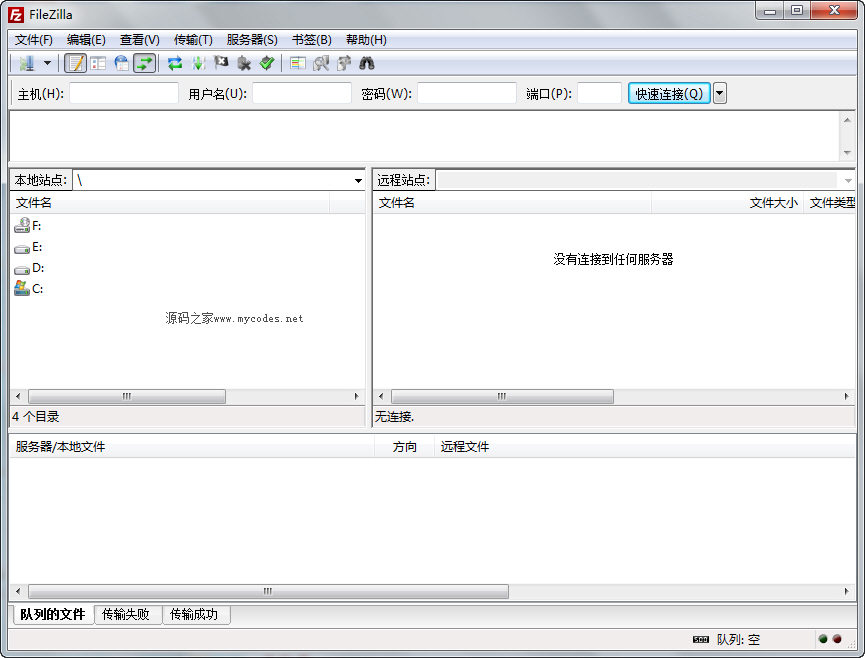Screen dimensions: 865x658
Task: Click the remote pane horizontal scrollbar thumb
Action: coord(502,397)
